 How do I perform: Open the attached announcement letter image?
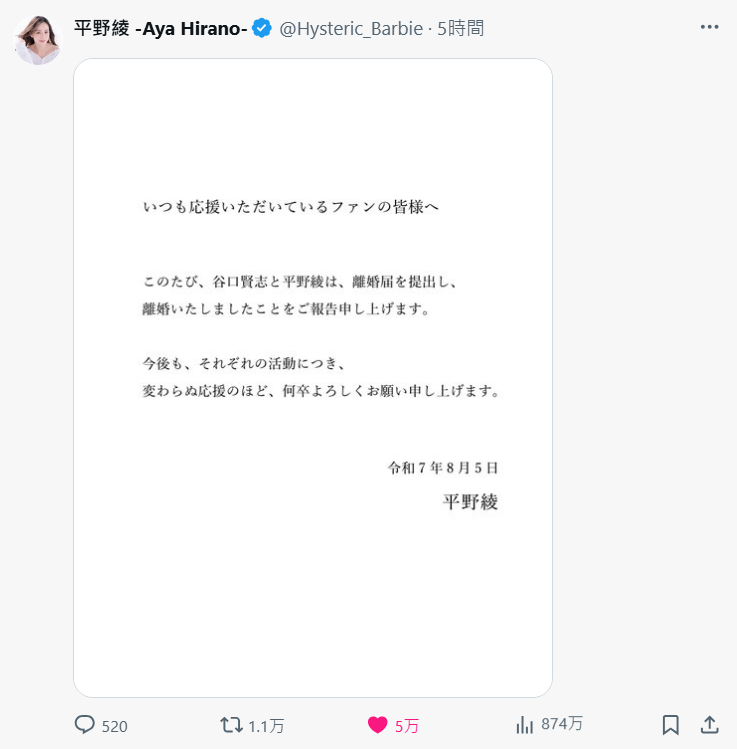point(313,378)
